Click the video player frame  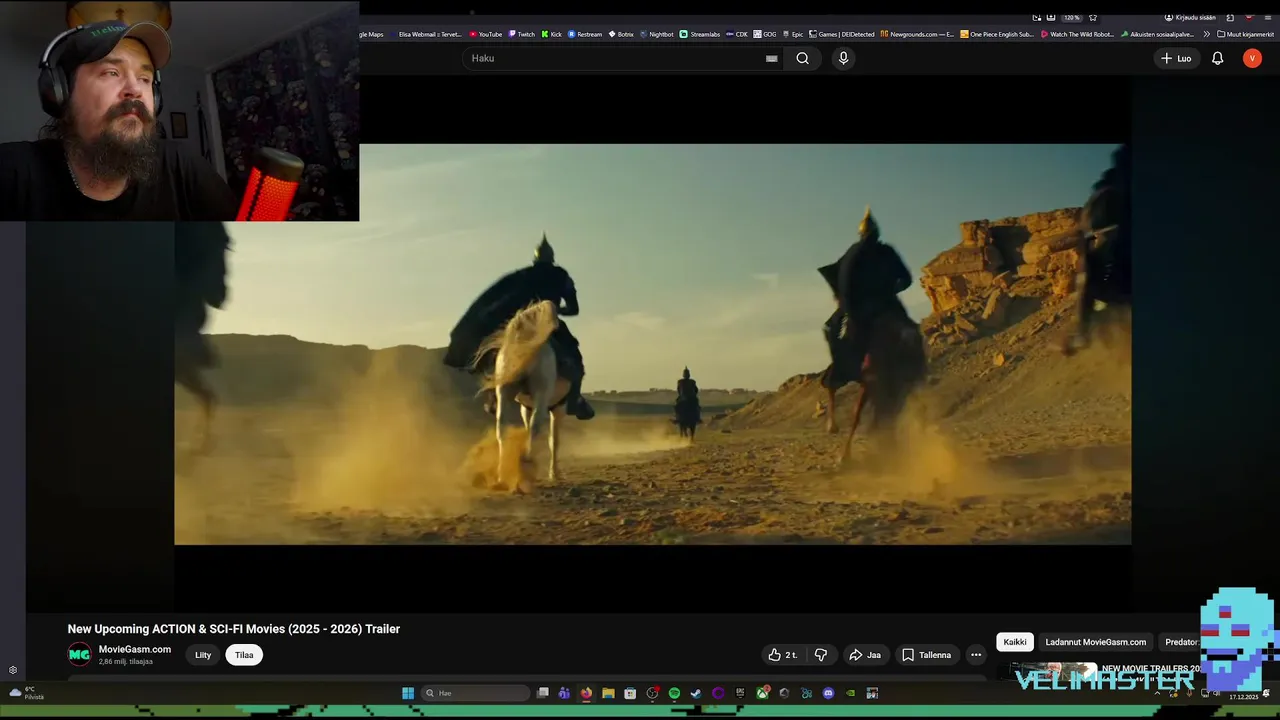[x=653, y=344]
